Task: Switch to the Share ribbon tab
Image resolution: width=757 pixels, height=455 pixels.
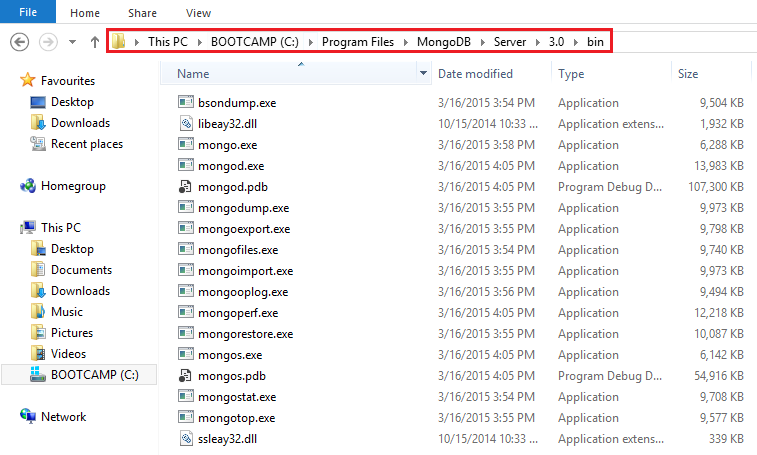Action: [142, 13]
